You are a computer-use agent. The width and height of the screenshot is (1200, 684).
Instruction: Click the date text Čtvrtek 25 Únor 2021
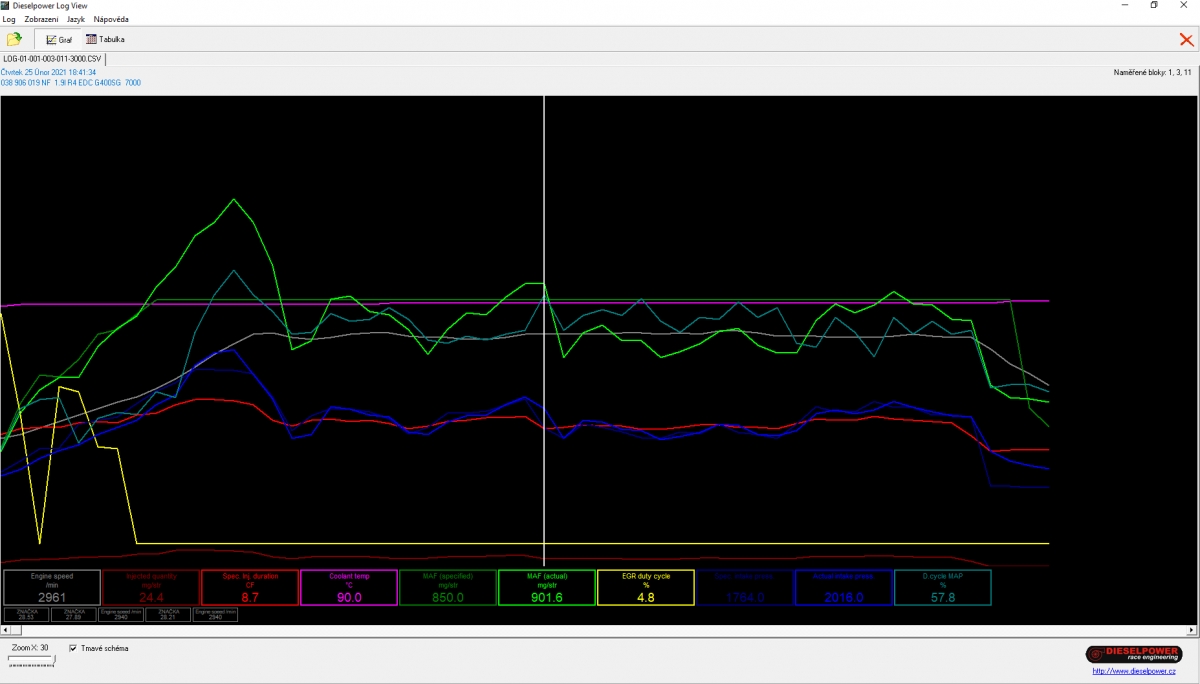click(49, 72)
